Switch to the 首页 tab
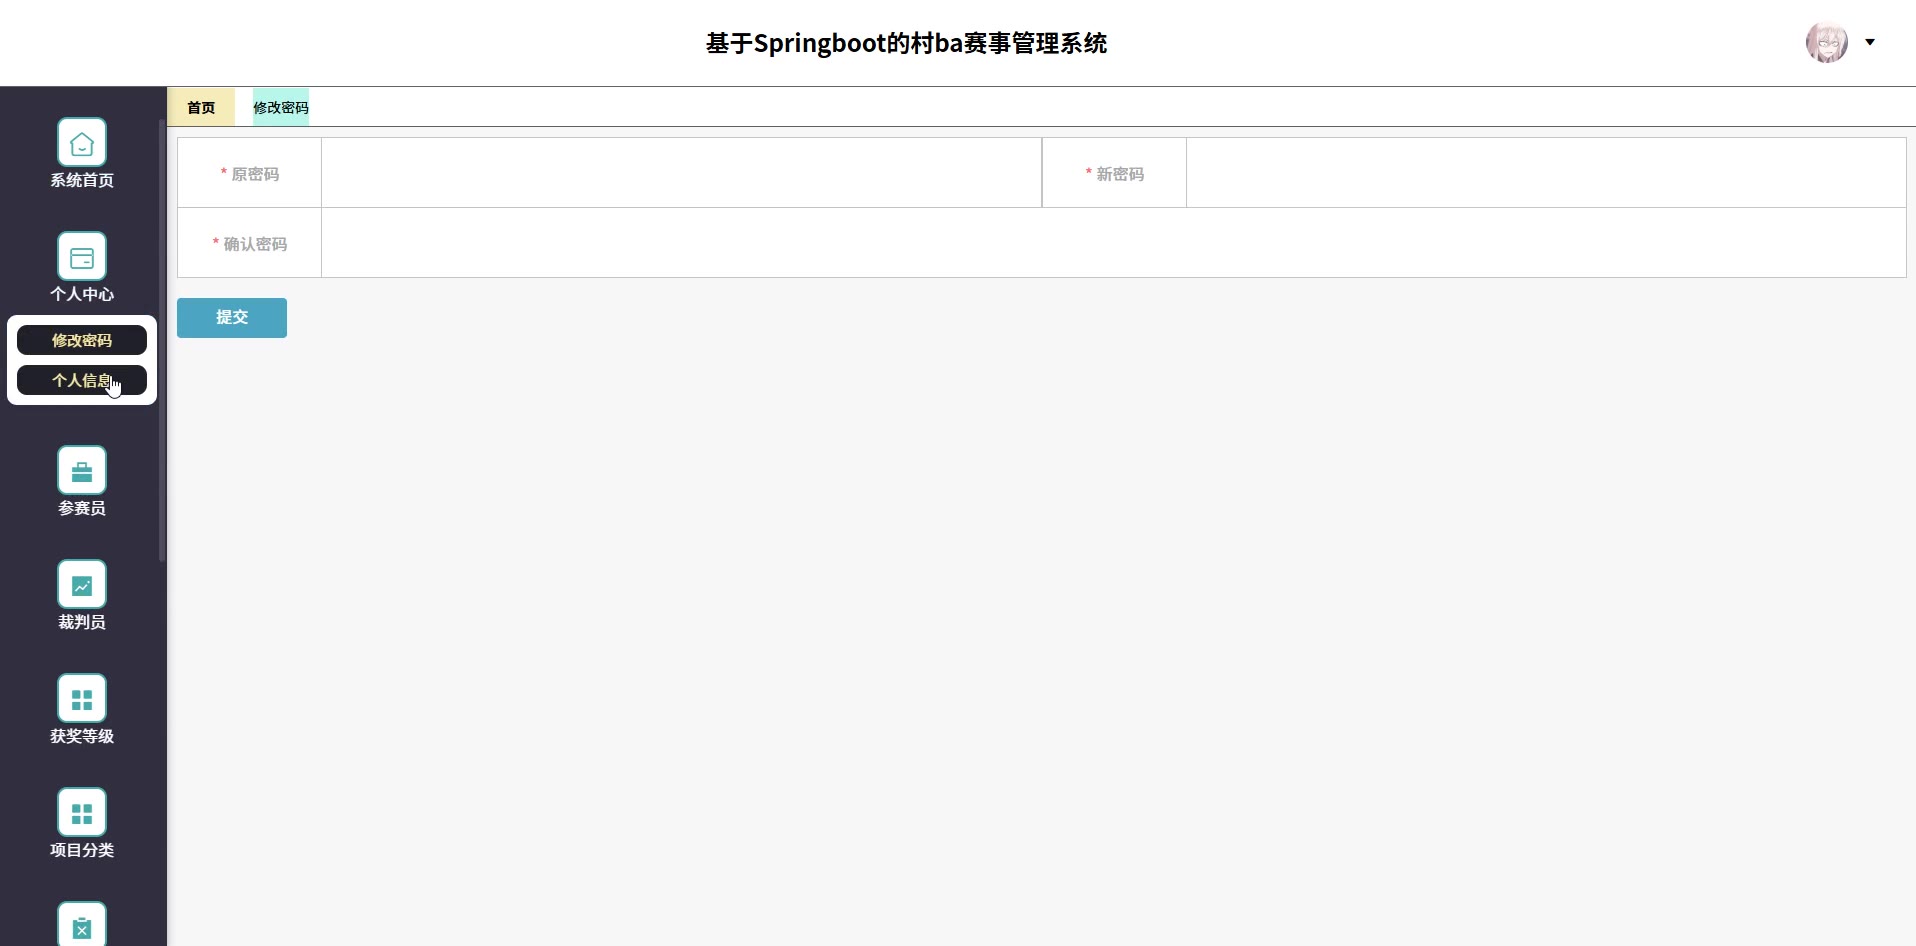Image resolution: width=1916 pixels, height=946 pixels. (x=201, y=107)
